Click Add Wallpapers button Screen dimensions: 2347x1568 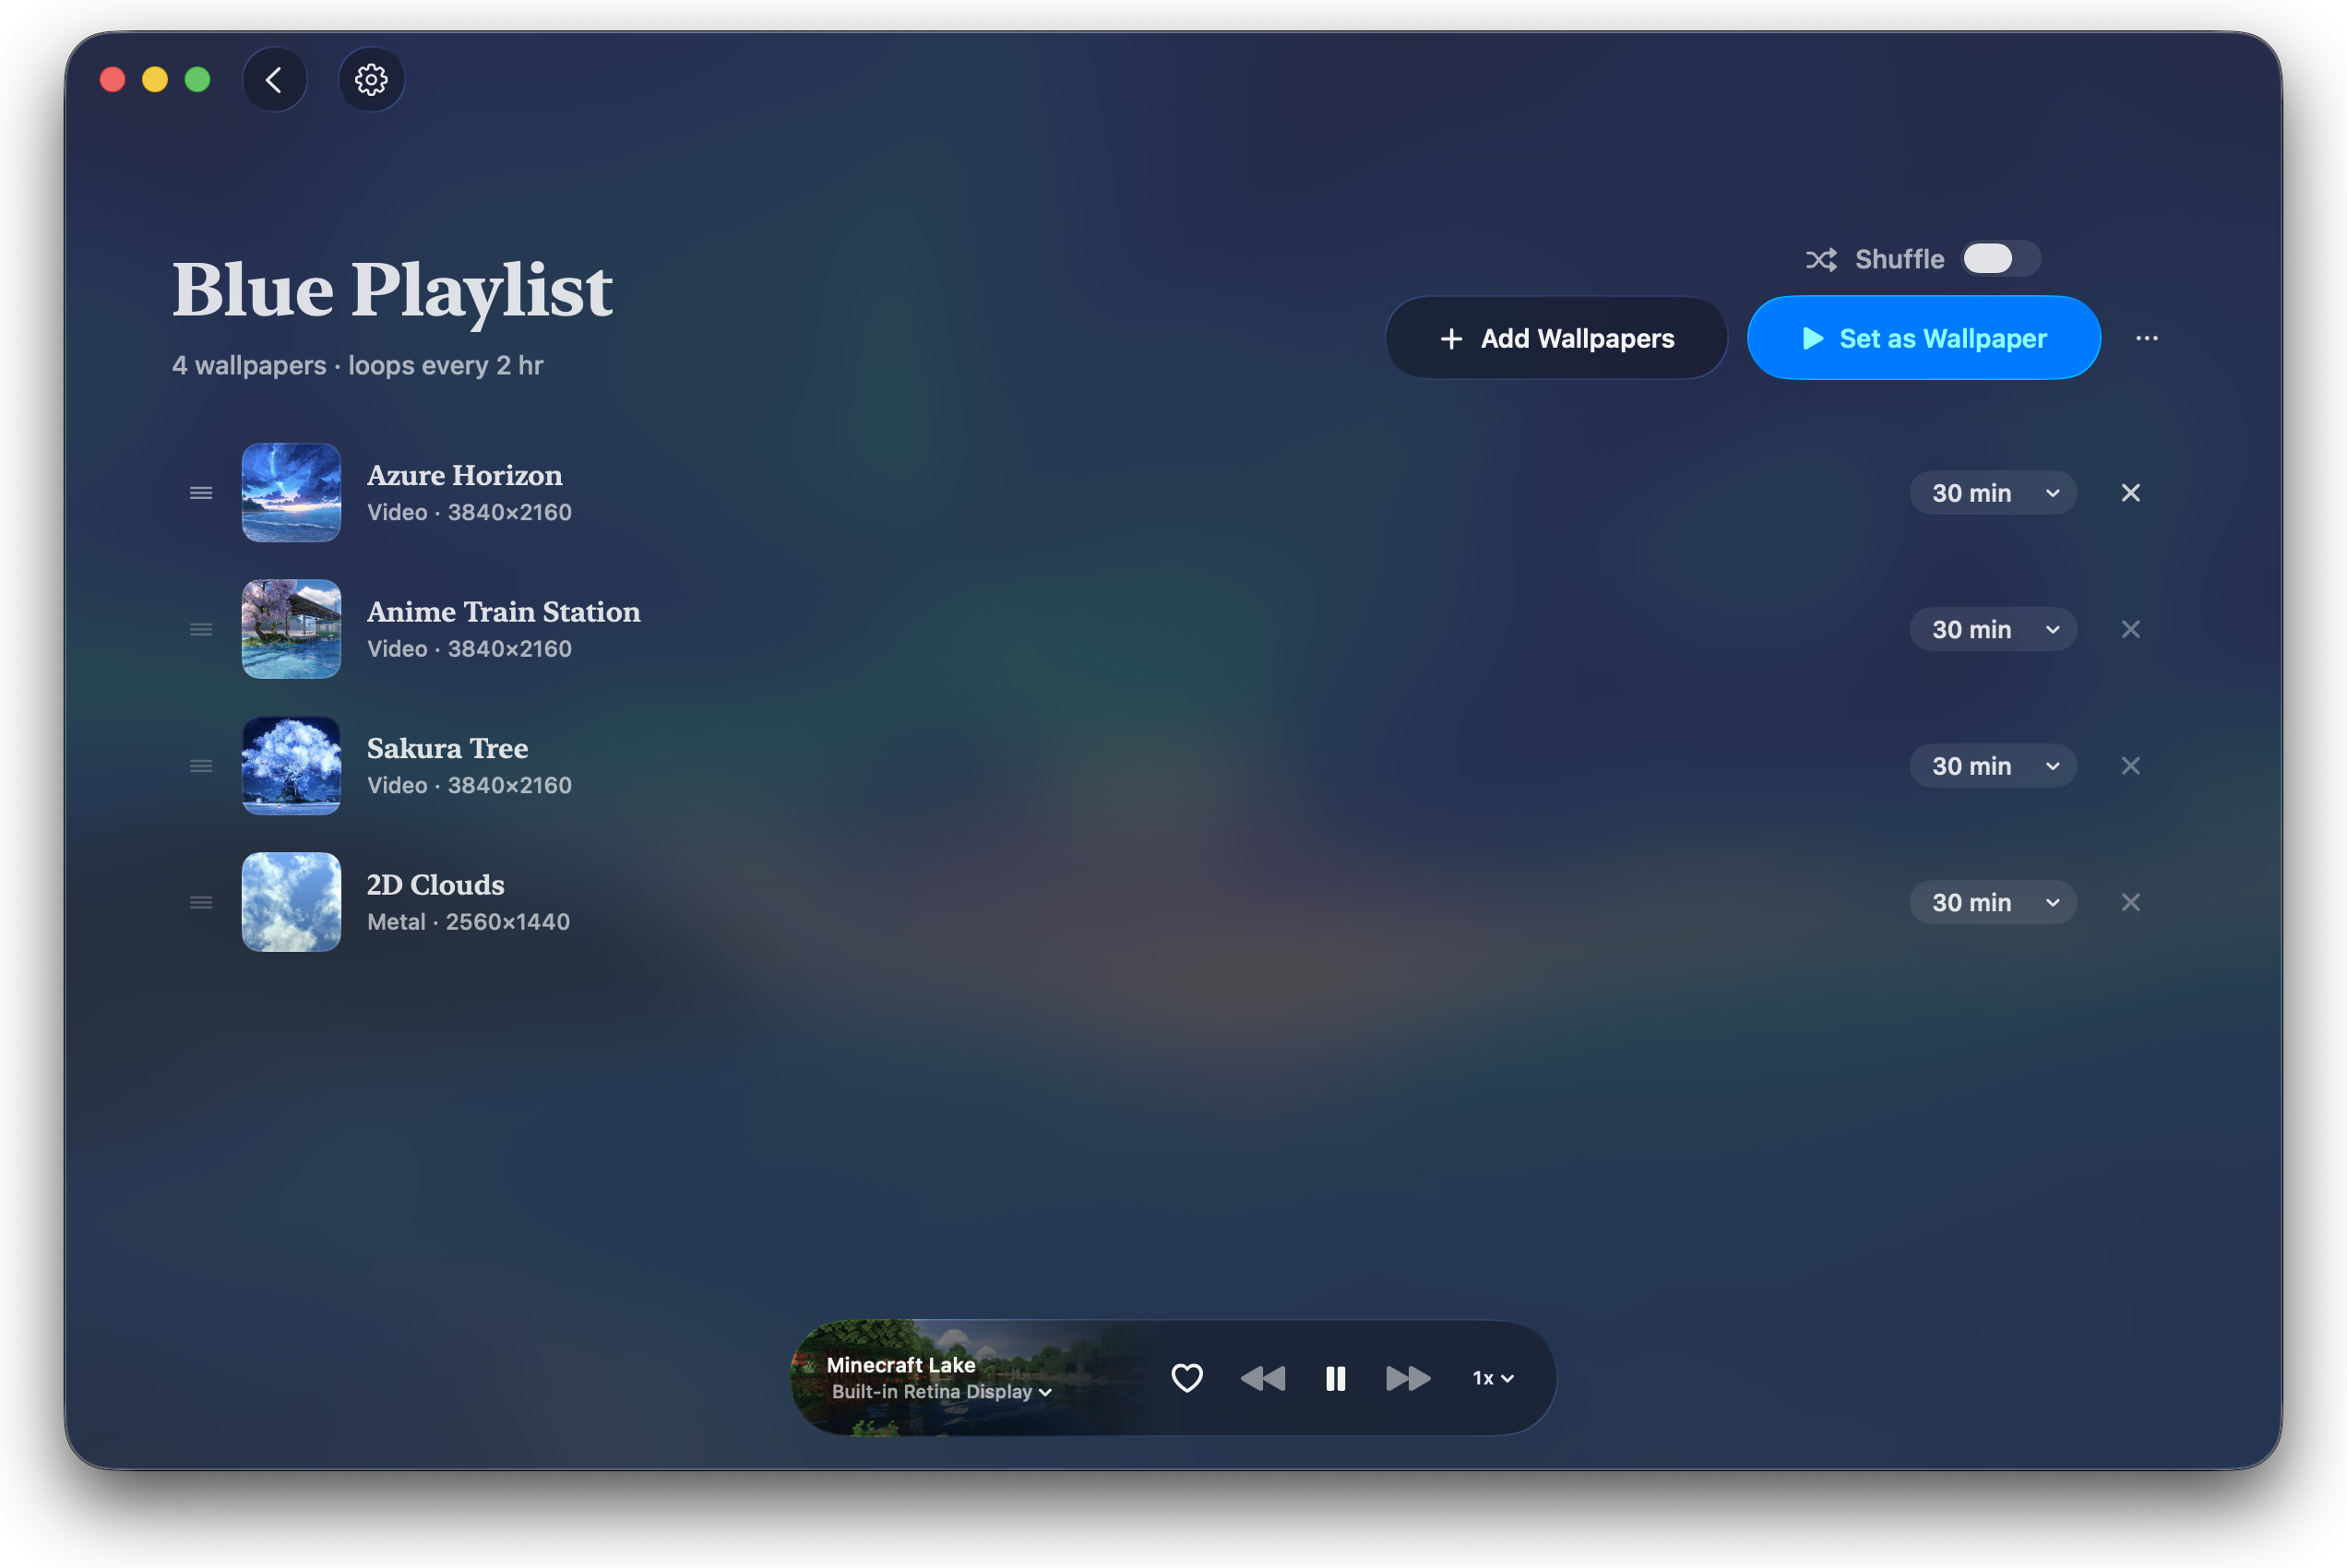(1556, 338)
